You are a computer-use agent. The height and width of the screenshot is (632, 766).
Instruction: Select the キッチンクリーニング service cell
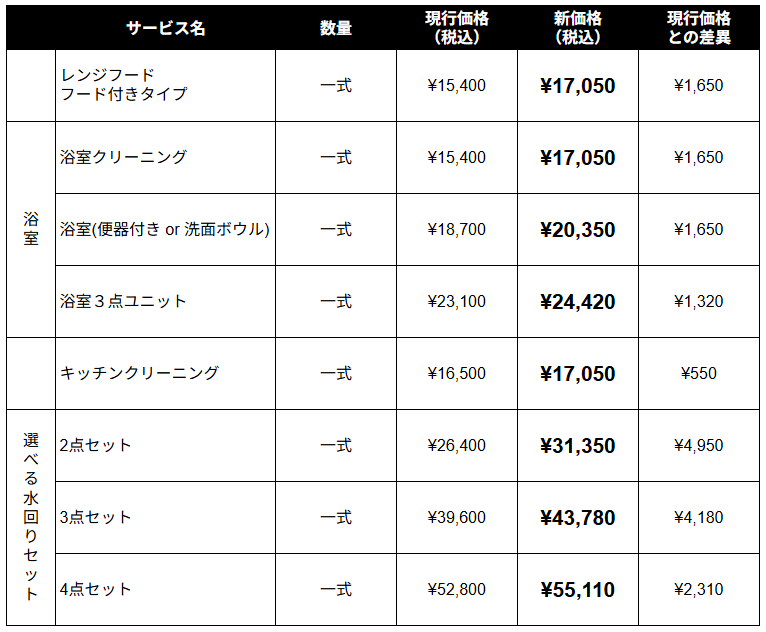139,373
